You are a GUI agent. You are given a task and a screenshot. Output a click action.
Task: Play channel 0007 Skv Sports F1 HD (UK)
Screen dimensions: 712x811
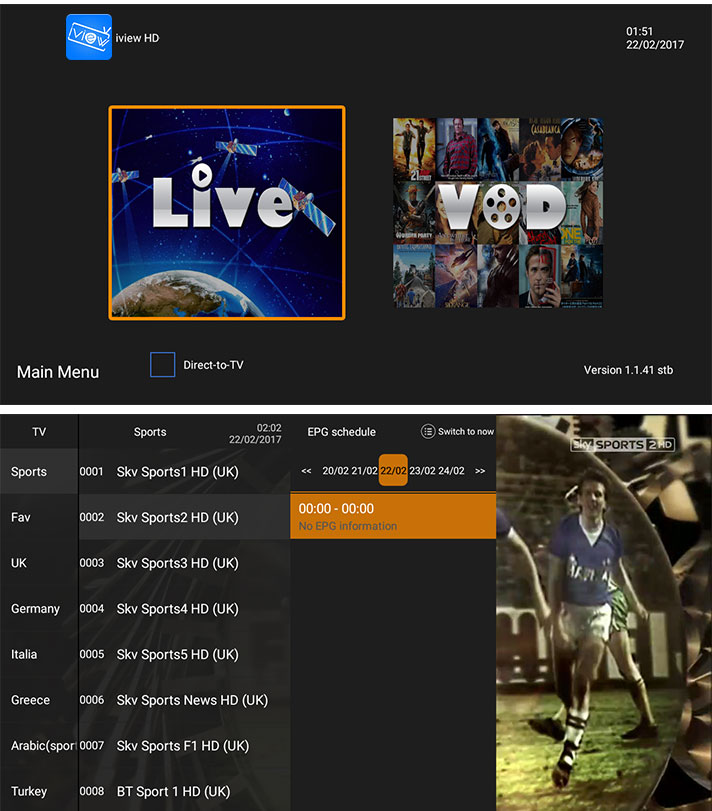click(x=184, y=745)
